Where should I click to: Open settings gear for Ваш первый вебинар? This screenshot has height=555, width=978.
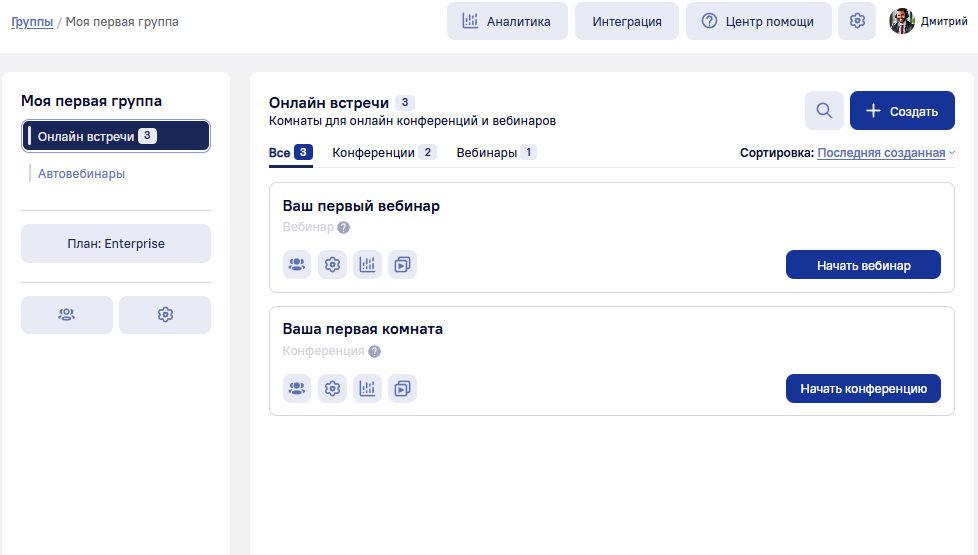(x=332, y=265)
